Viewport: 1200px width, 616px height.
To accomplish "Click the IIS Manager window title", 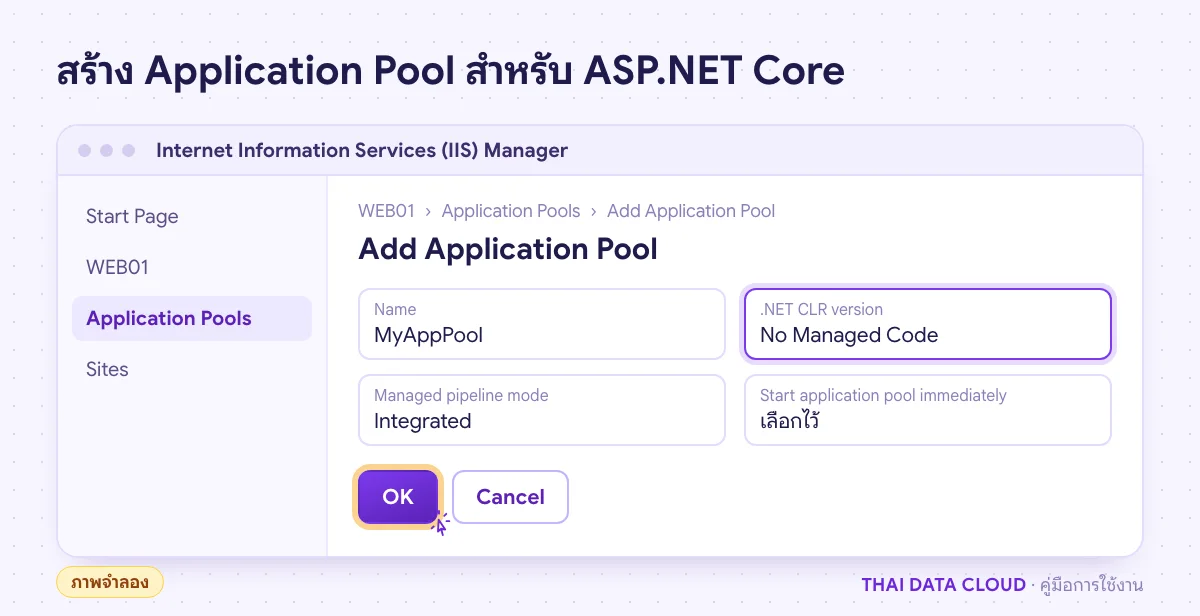I will (x=362, y=151).
